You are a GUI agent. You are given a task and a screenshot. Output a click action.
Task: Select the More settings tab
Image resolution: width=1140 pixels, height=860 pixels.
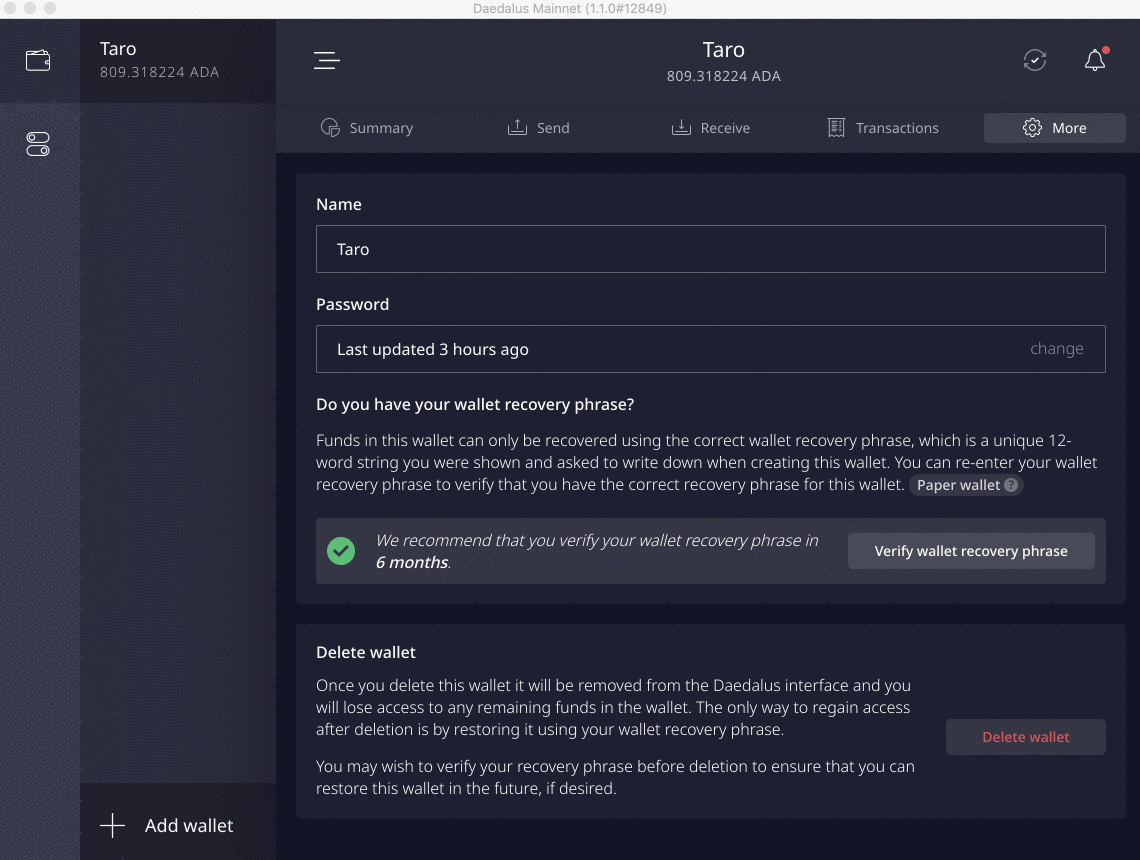click(x=1055, y=128)
